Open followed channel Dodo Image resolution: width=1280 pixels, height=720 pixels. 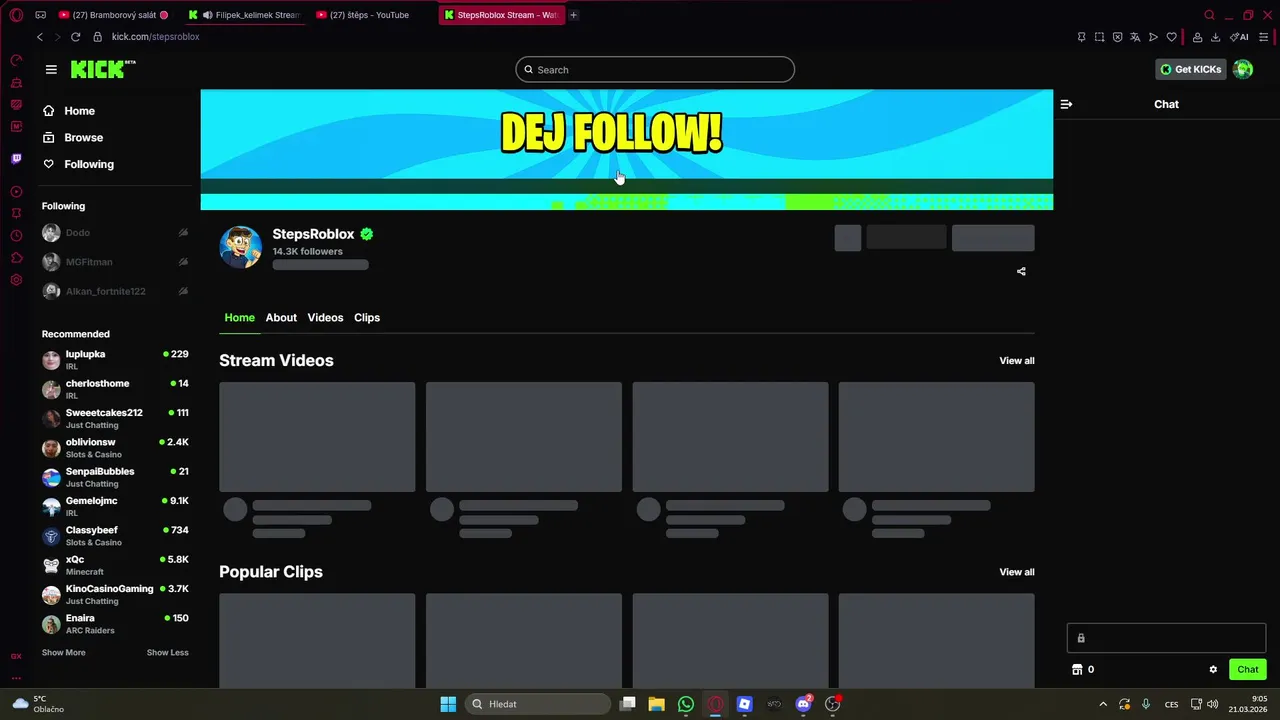click(x=115, y=233)
